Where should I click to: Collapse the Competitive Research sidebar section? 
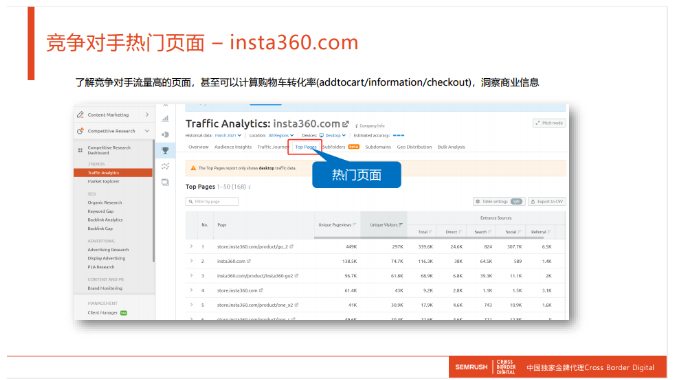(x=147, y=131)
